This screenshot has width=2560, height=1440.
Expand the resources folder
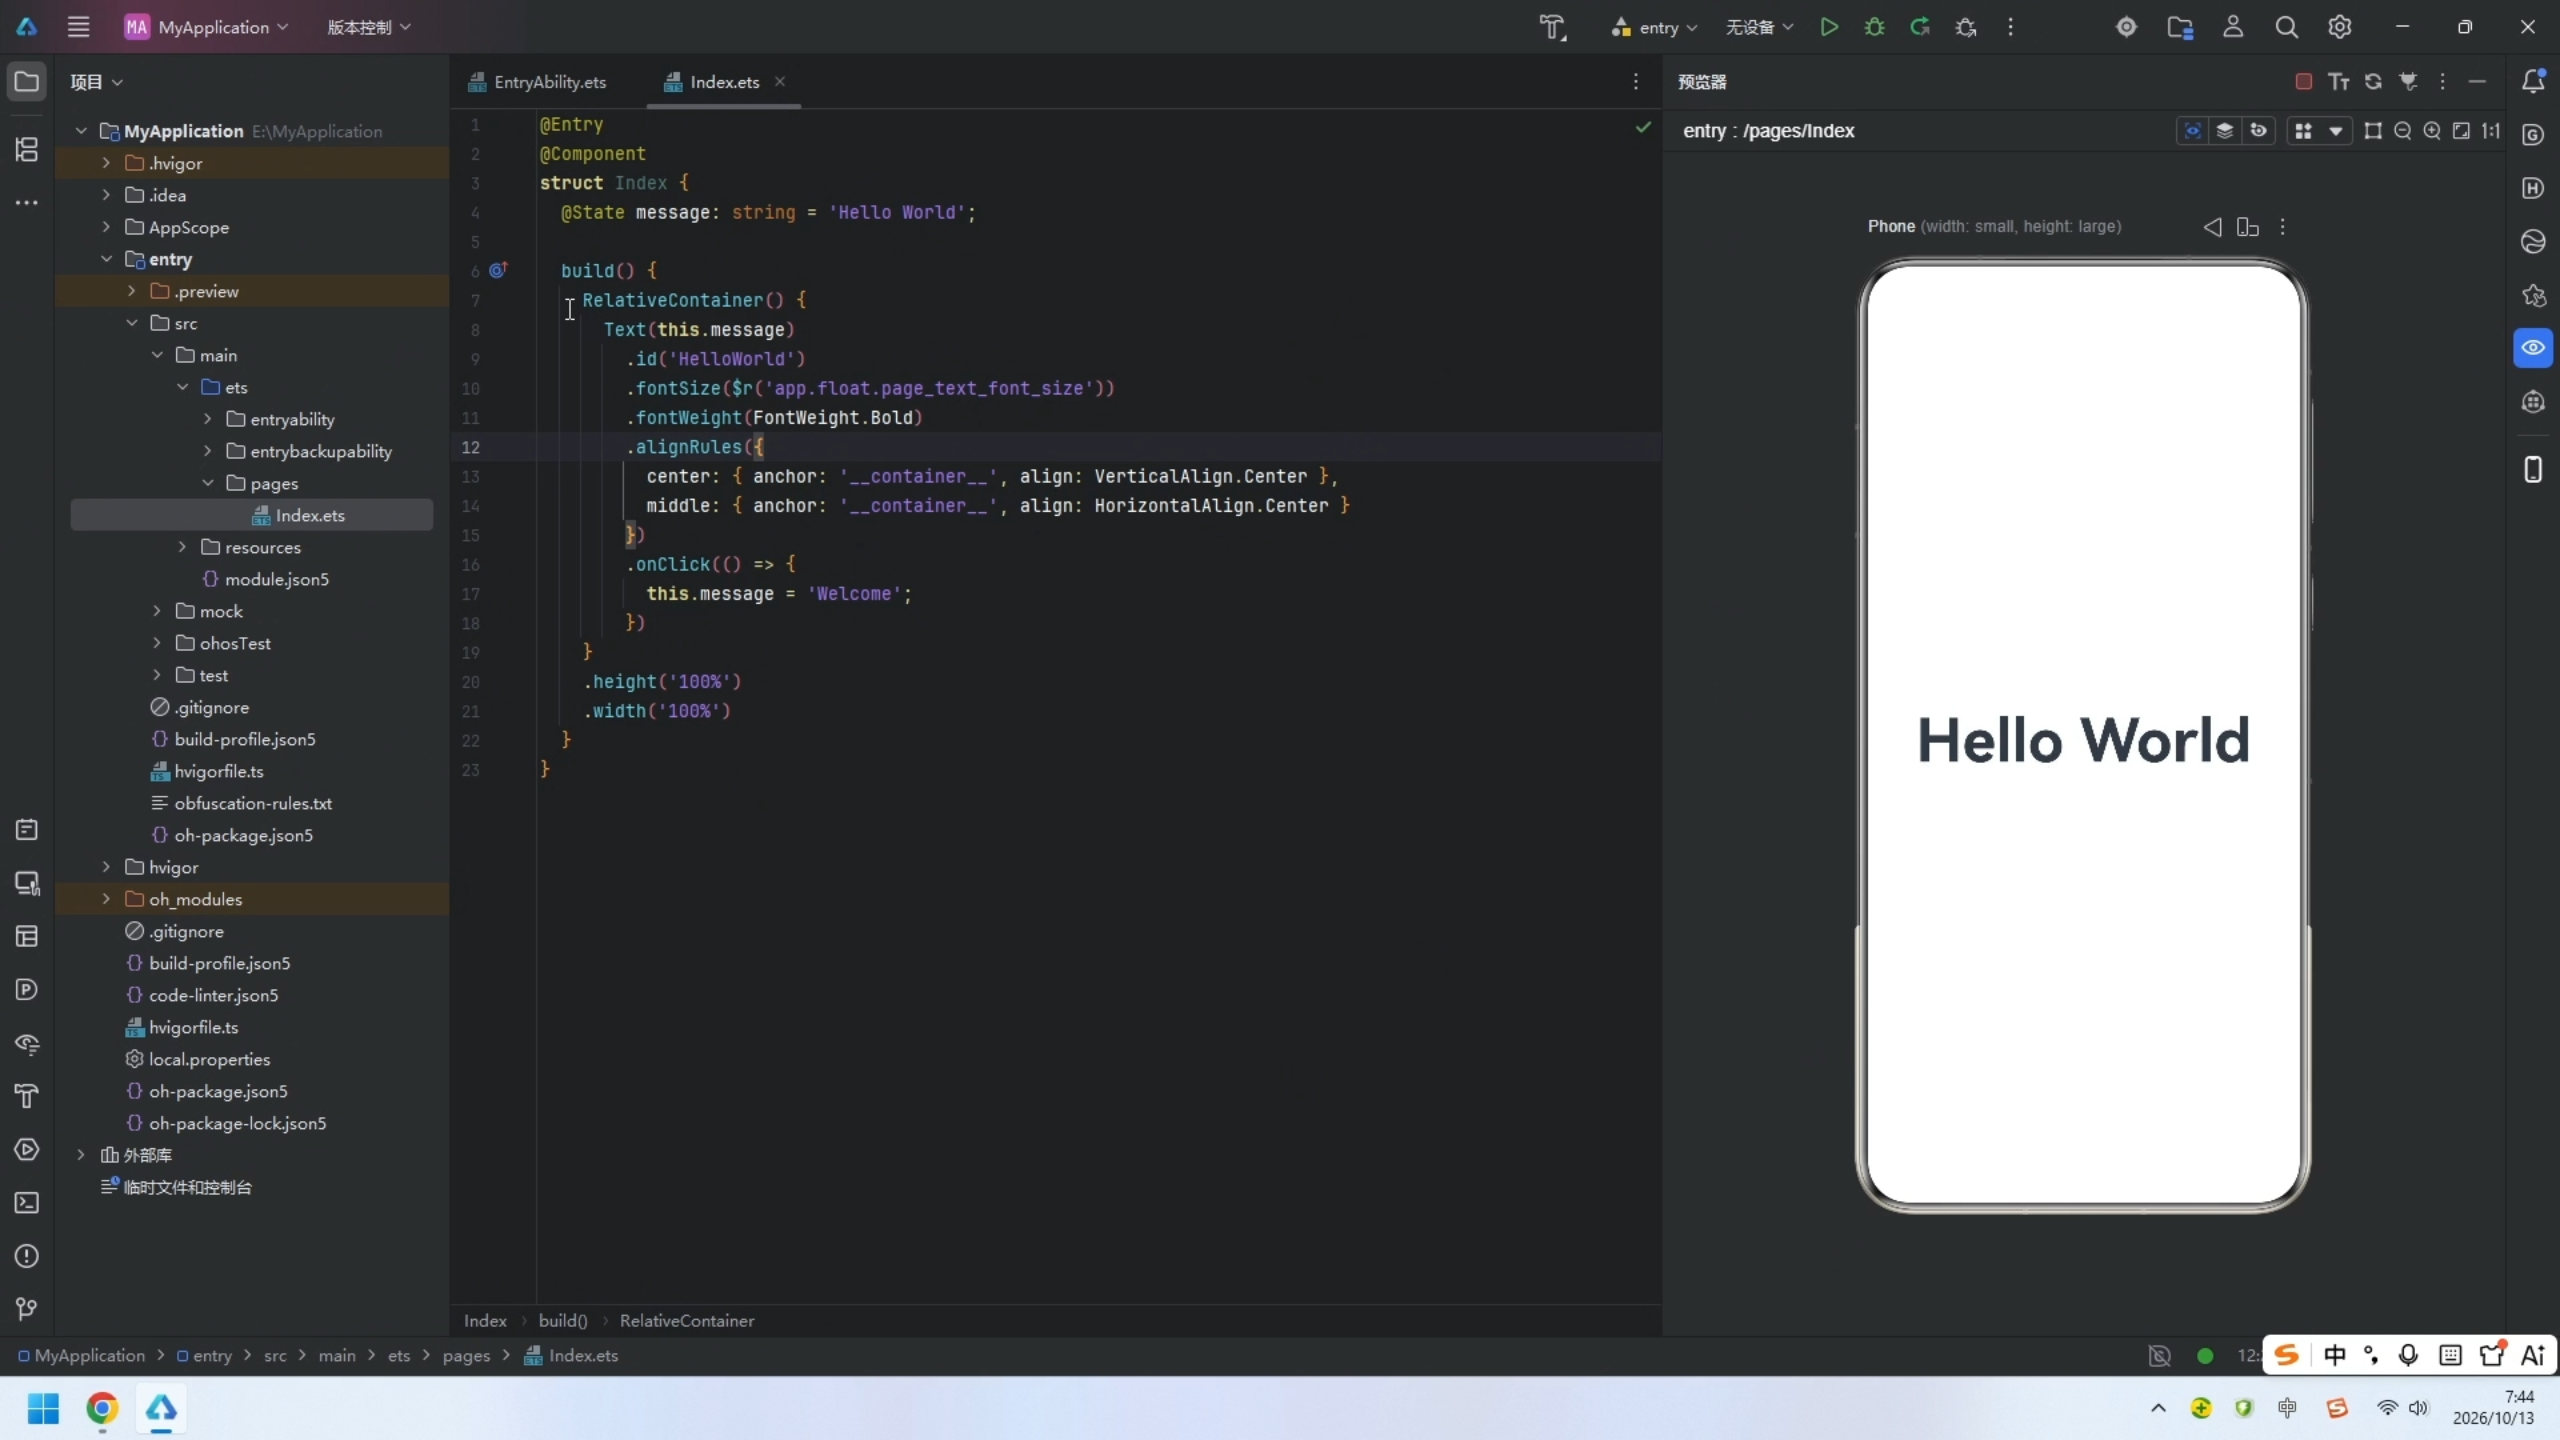pyautogui.click(x=182, y=547)
